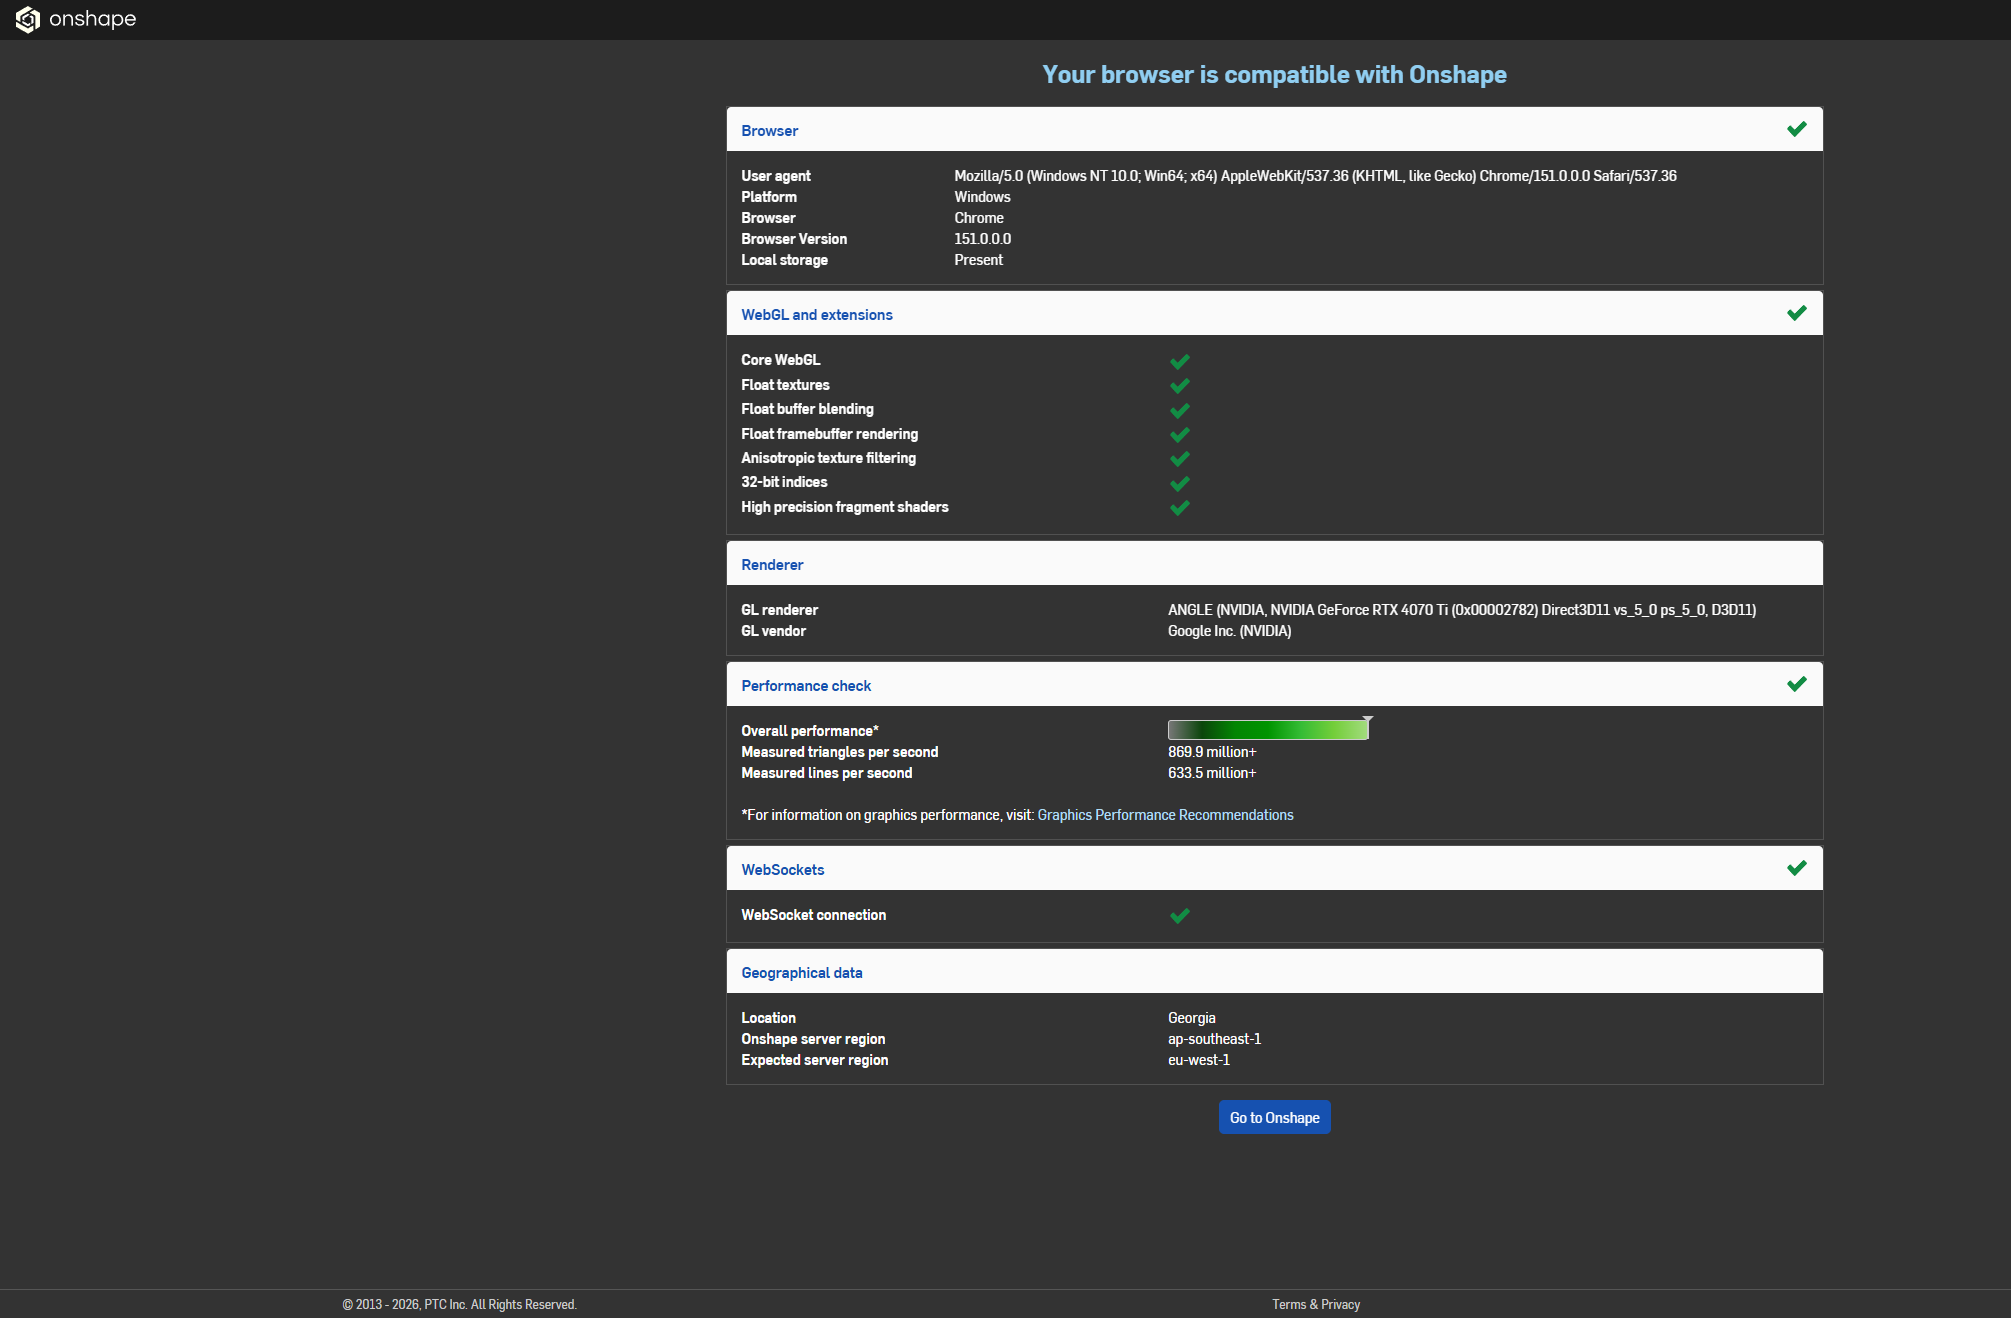Open the Terms & Privacy link
Viewport: 2011px width, 1318px height.
[x=1316, y=1304]
